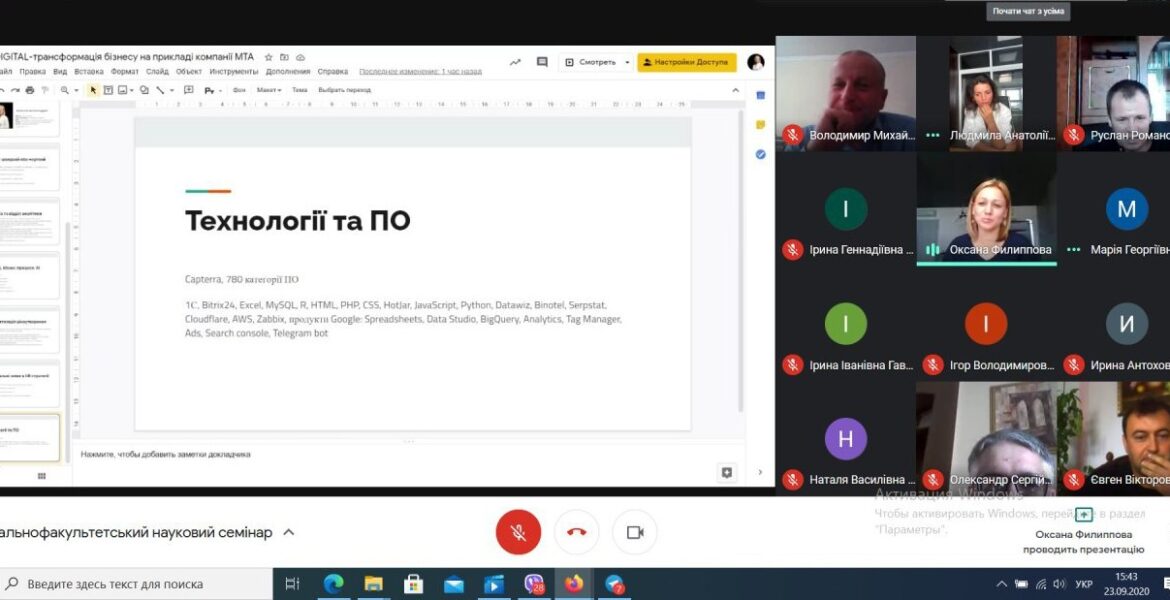Click the Start chat with everyone tooltip

click(1027, 11)
